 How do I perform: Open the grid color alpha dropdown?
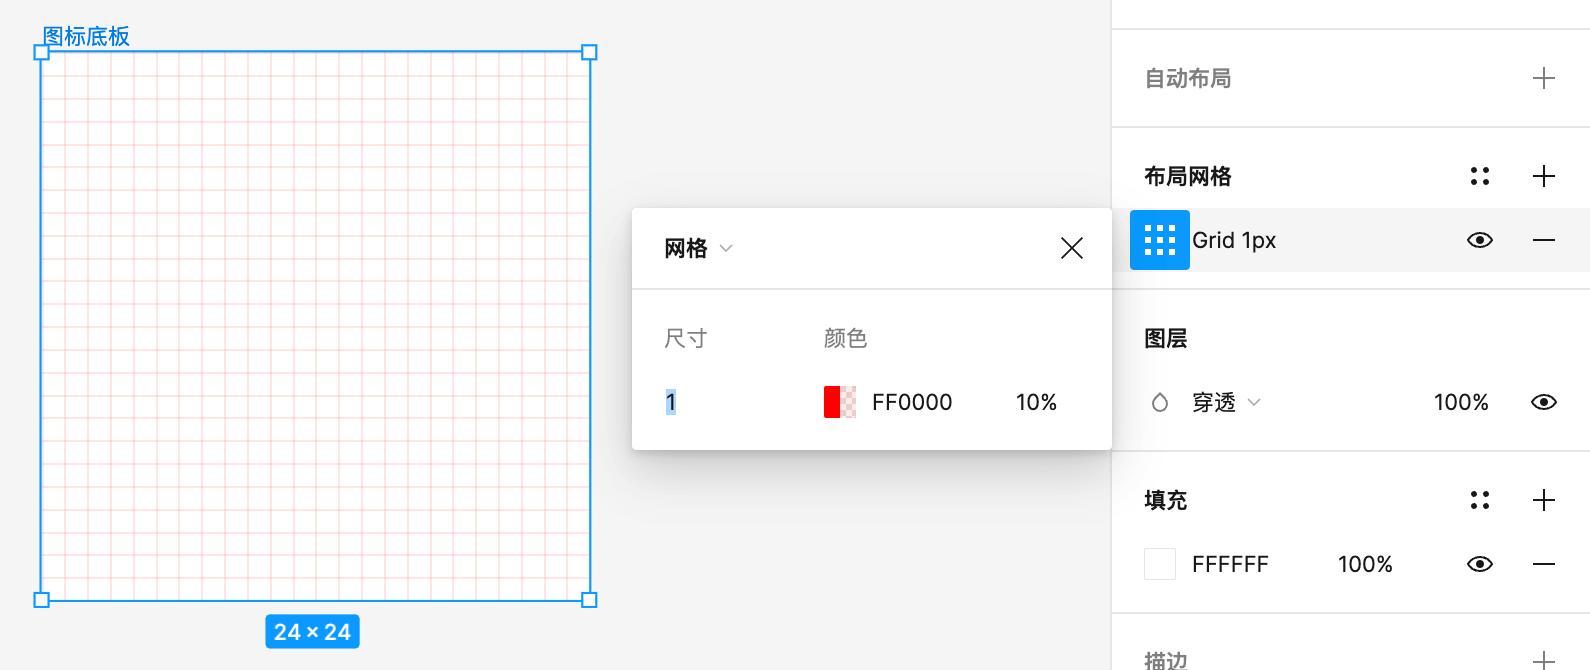(1036, 402)
